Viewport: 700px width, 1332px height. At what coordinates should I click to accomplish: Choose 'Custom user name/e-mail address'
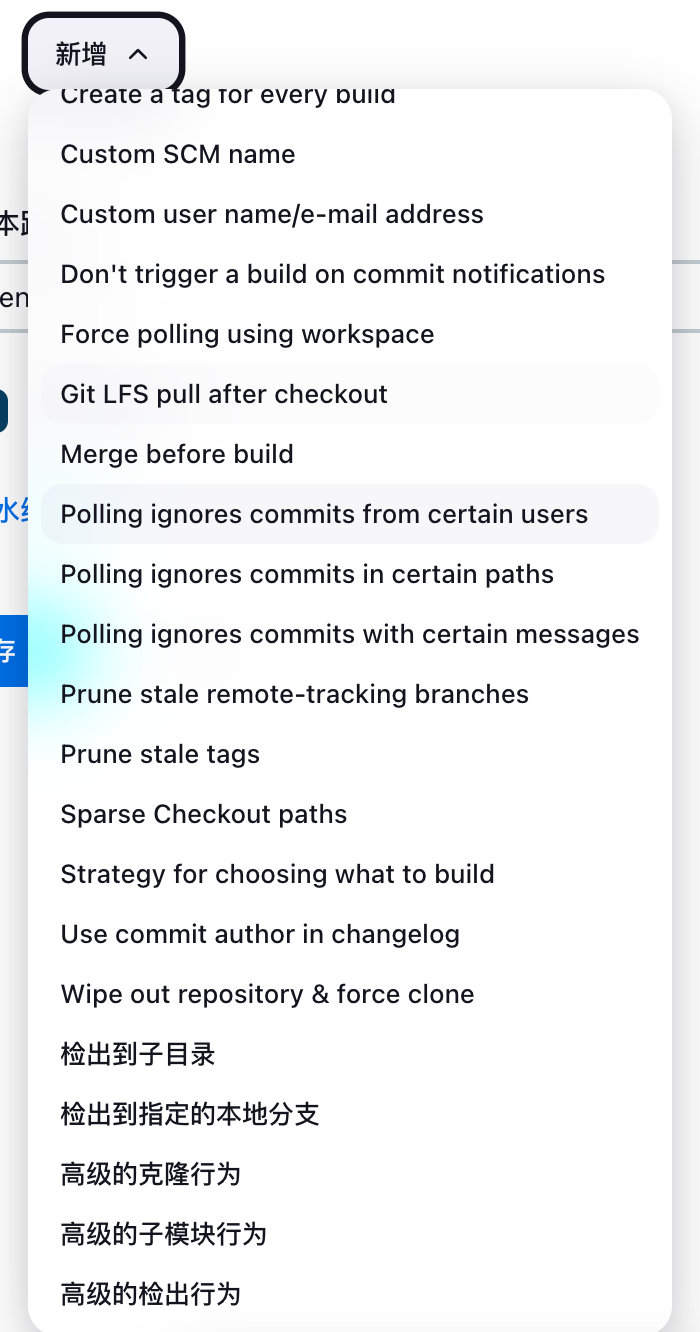click(272, 214)
